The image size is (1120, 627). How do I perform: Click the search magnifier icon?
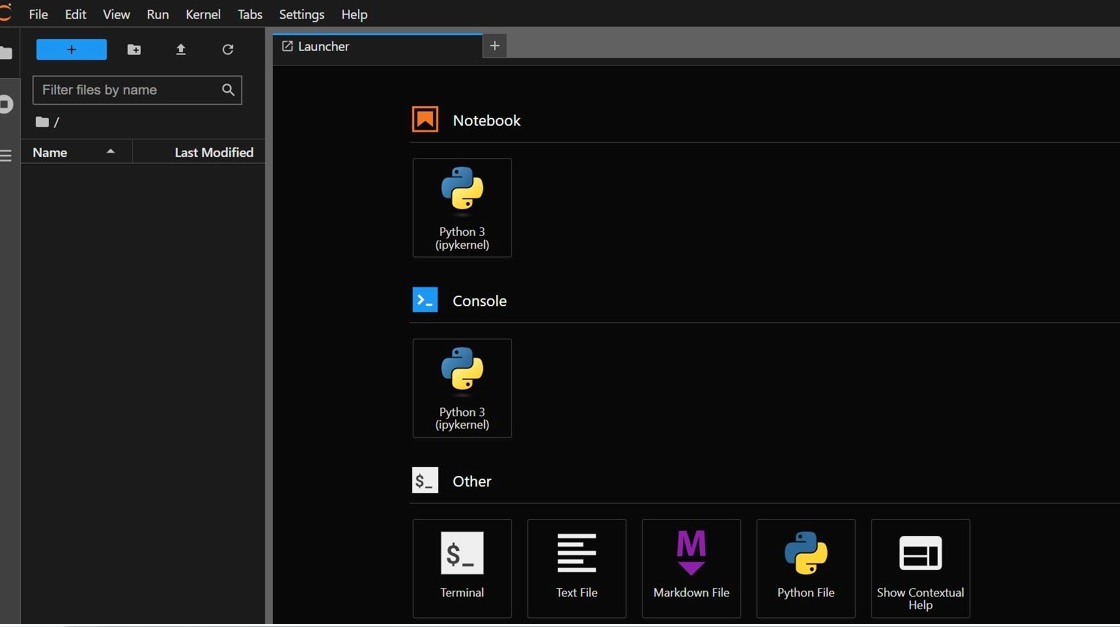point(228,90)
